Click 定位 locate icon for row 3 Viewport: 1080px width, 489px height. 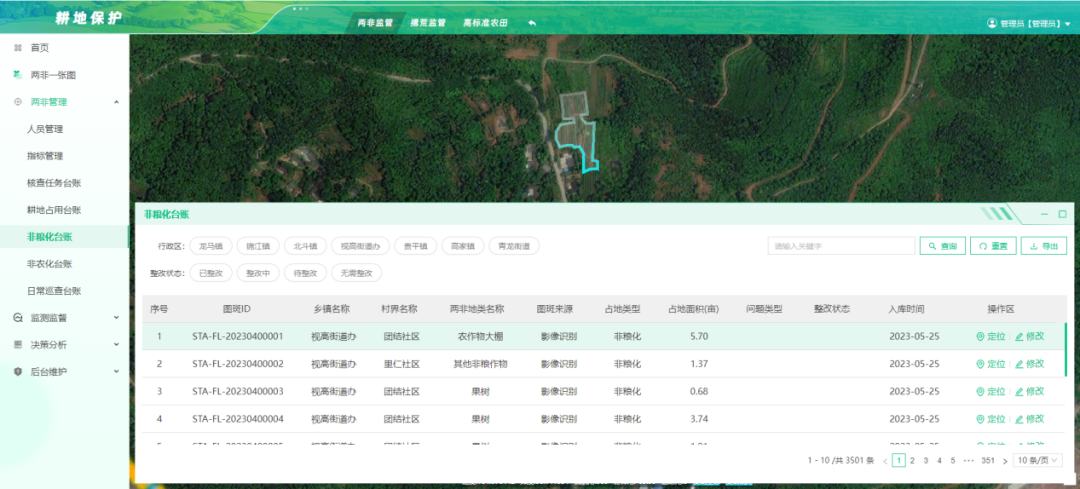point(980,391)
